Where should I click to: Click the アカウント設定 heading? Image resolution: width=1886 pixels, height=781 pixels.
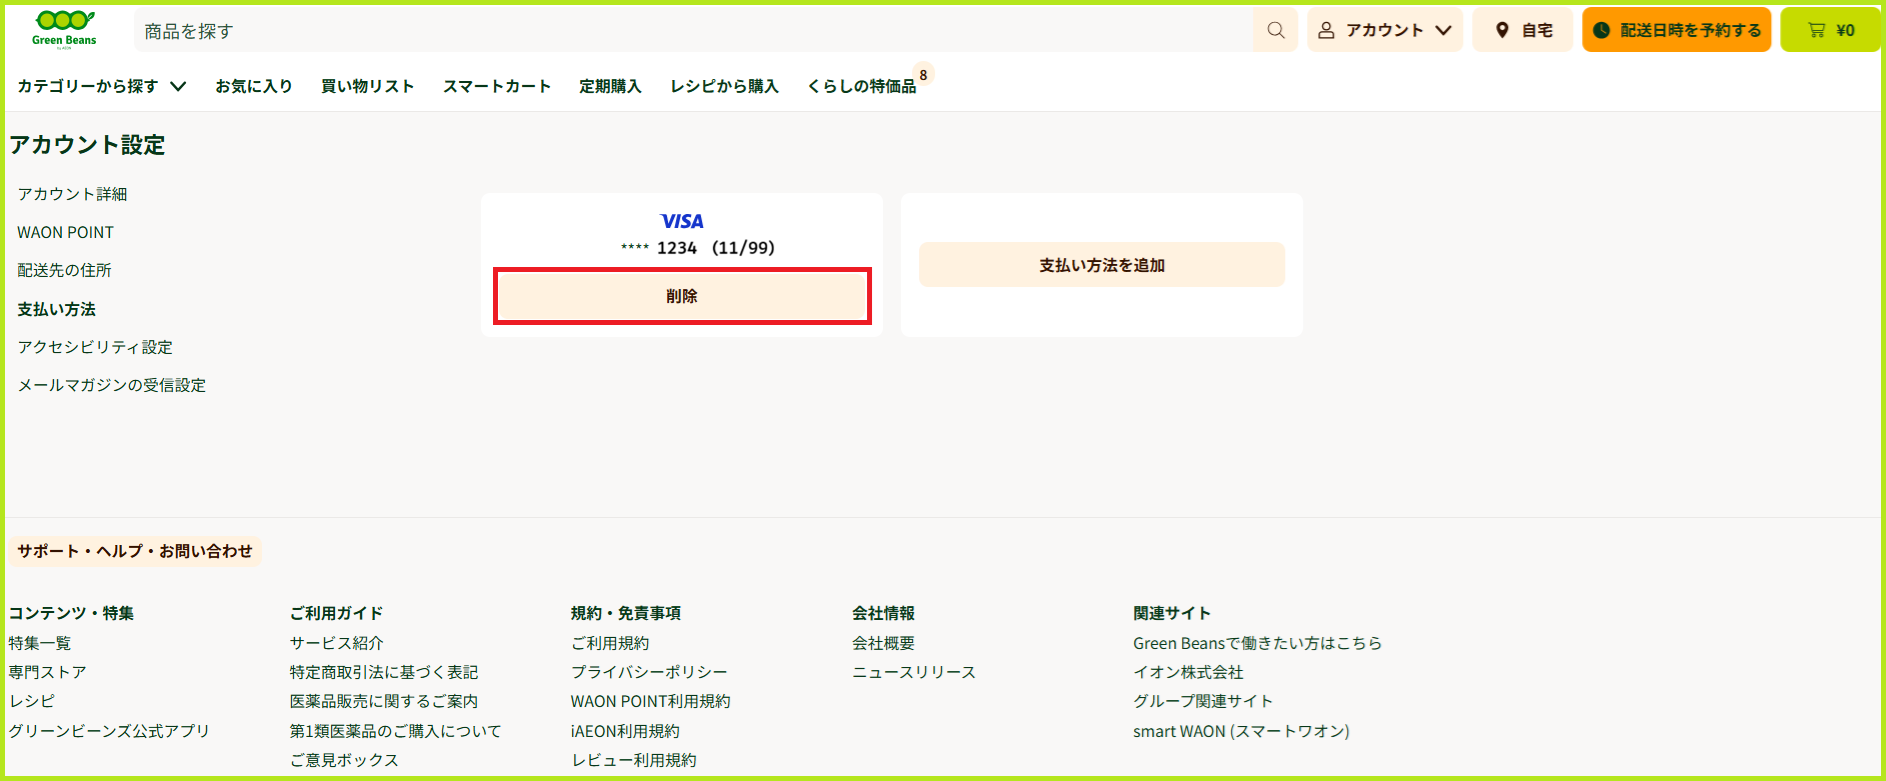click(87, 145)
